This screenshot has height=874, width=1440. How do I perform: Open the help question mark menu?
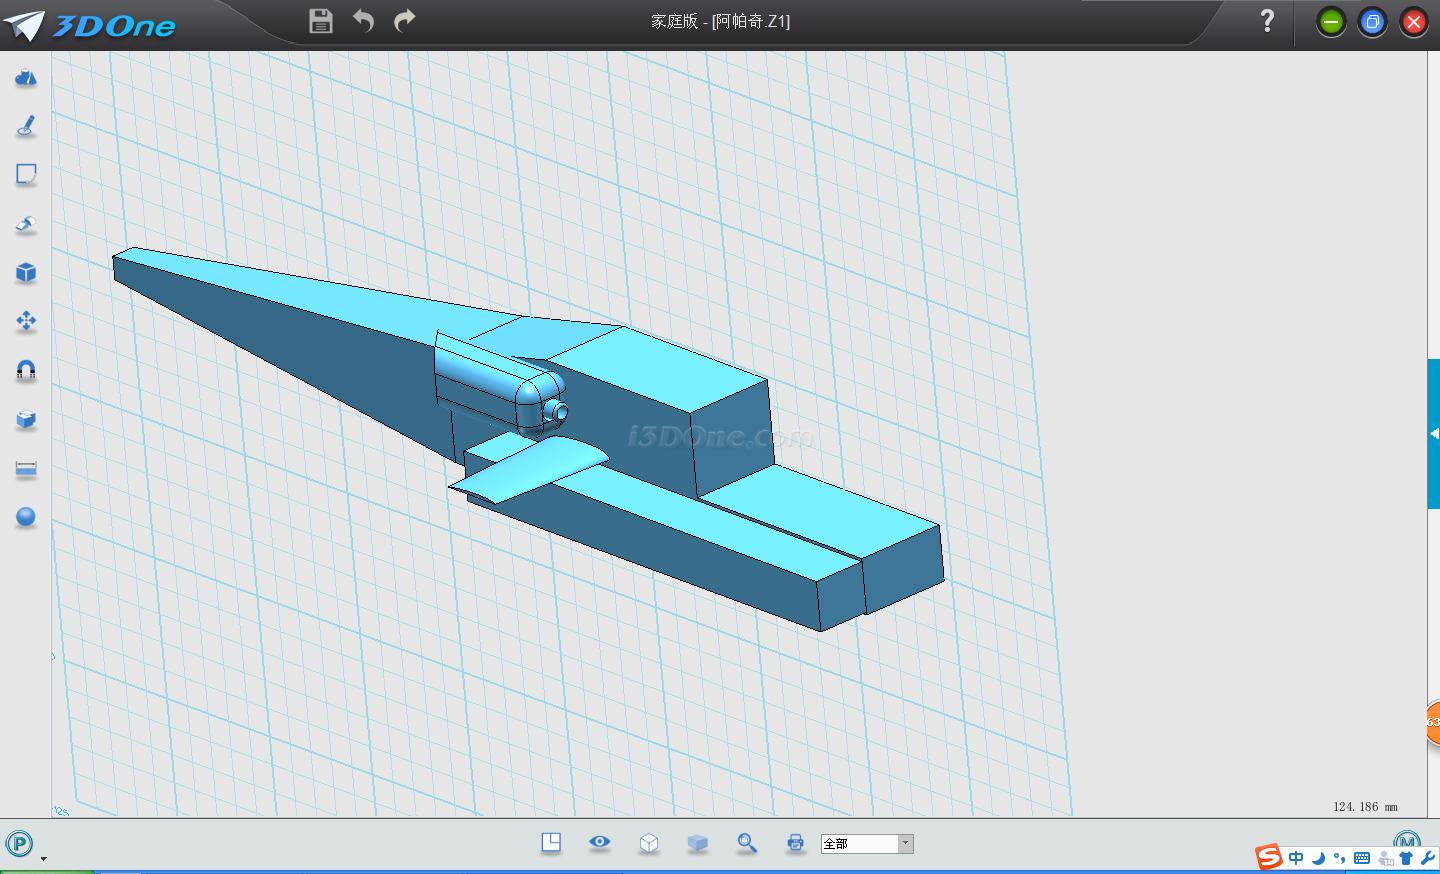pos(1267,21)
